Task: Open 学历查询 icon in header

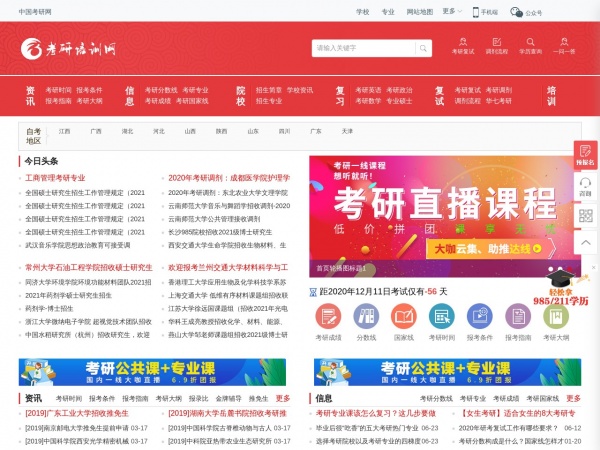Action: coord(530,44)
